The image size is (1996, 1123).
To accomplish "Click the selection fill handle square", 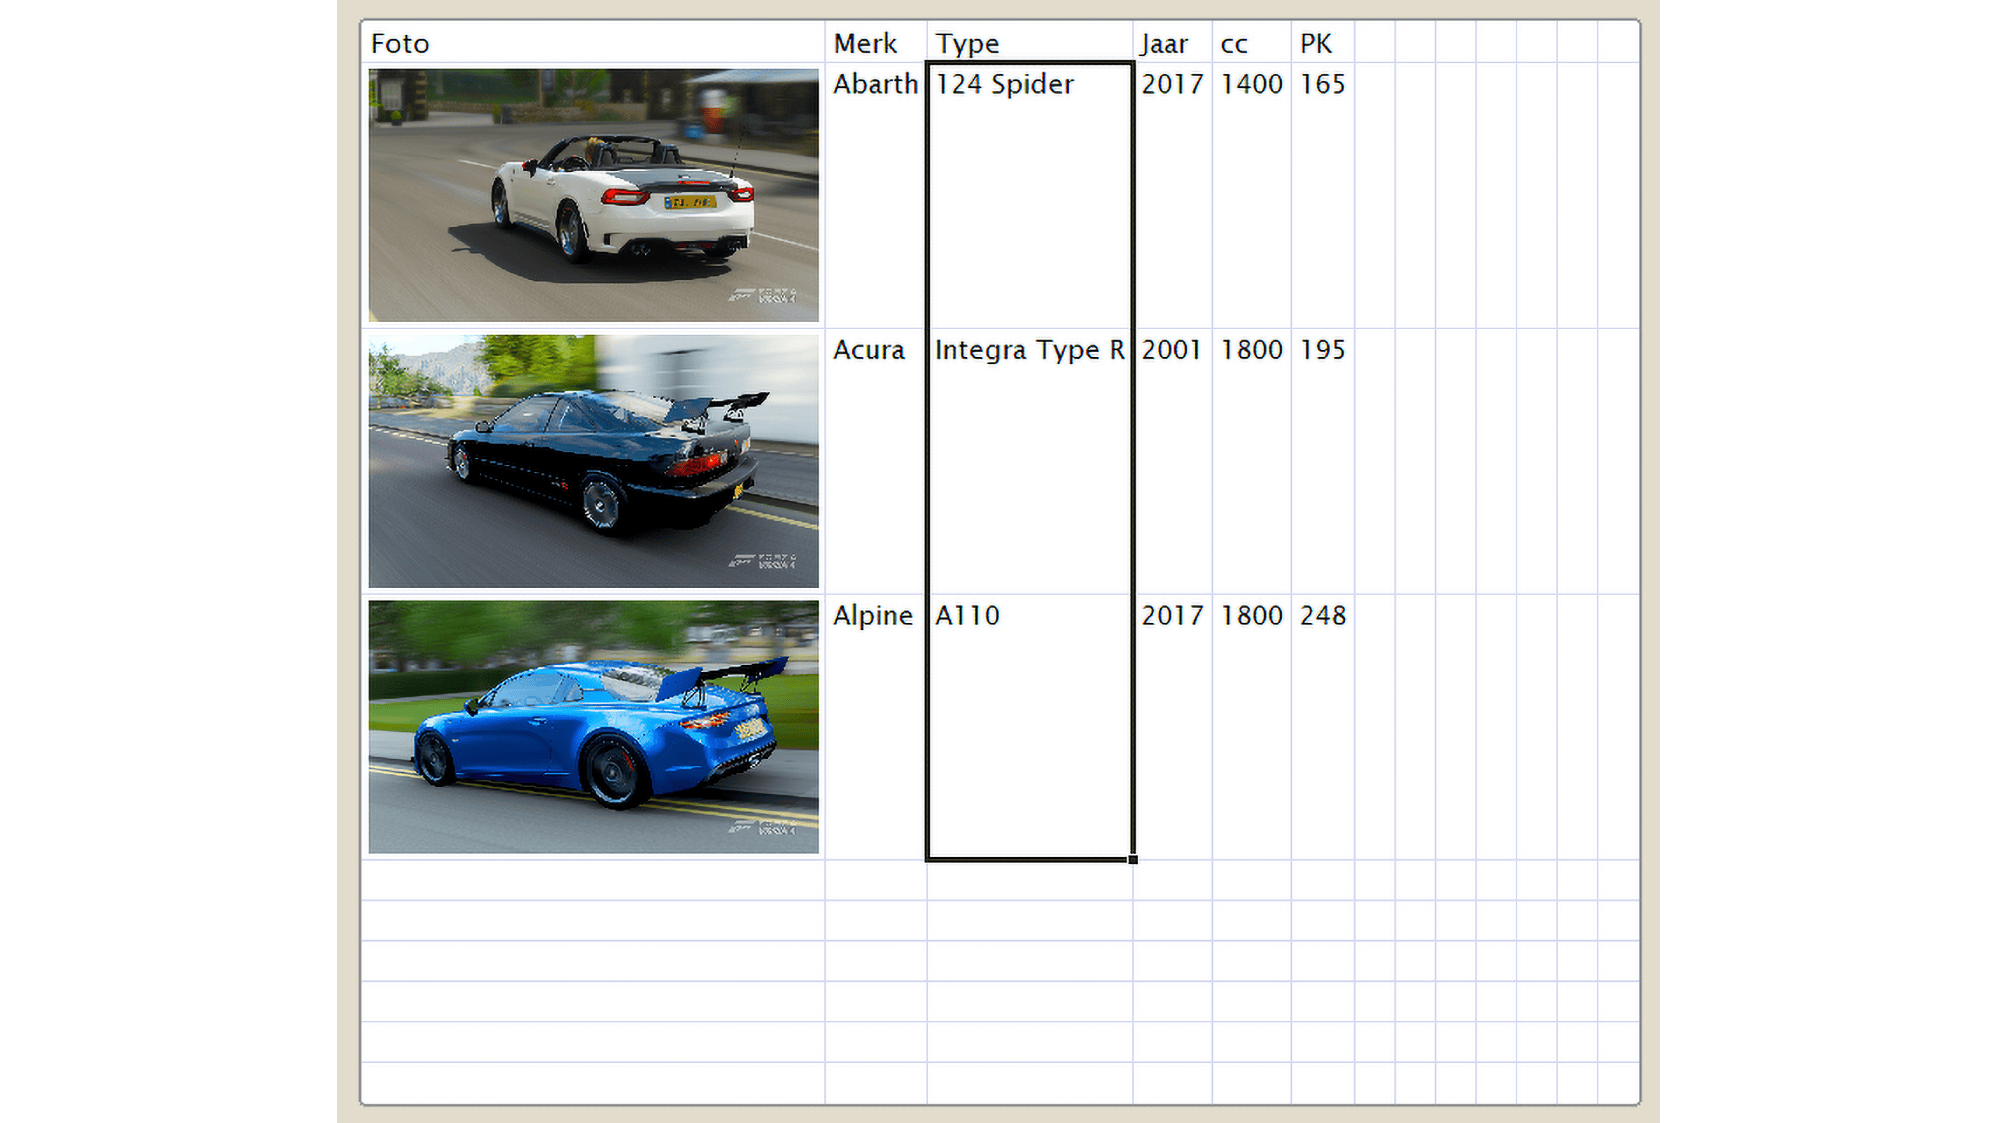I will [1133, 859].
